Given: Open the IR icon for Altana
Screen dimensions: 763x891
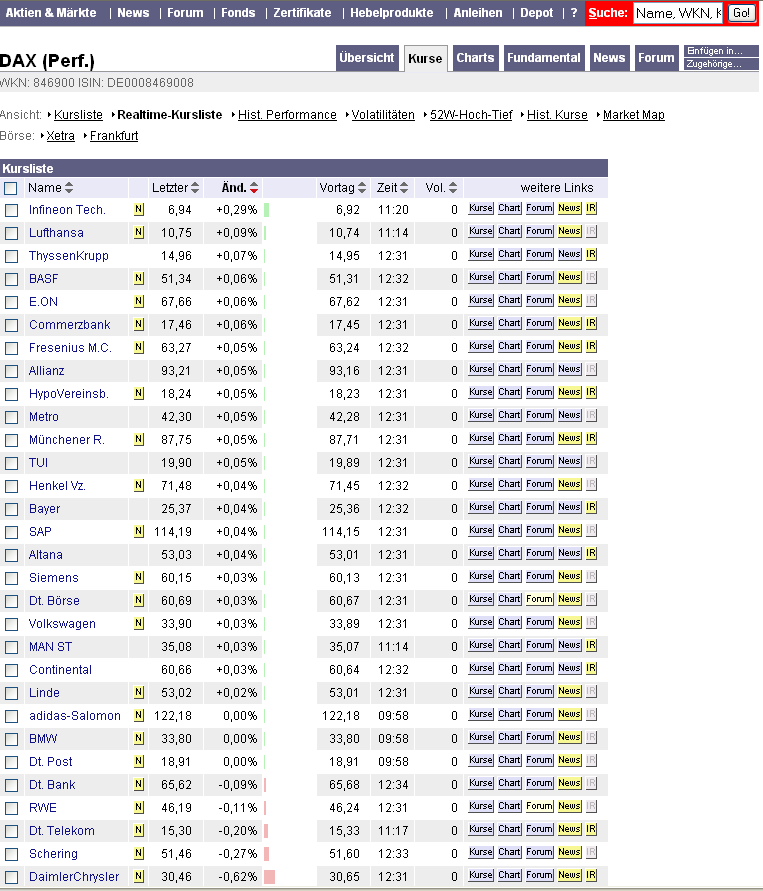Looking at the screenshot, I should [x=591, y=553].
